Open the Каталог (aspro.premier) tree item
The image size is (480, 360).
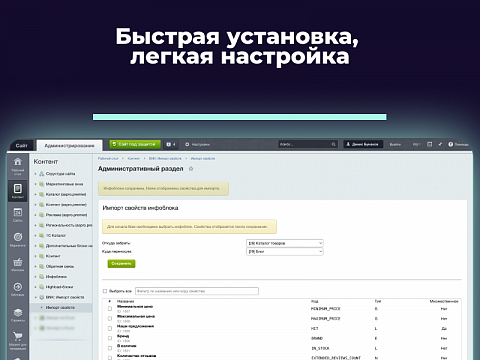[x=66, y=194]
